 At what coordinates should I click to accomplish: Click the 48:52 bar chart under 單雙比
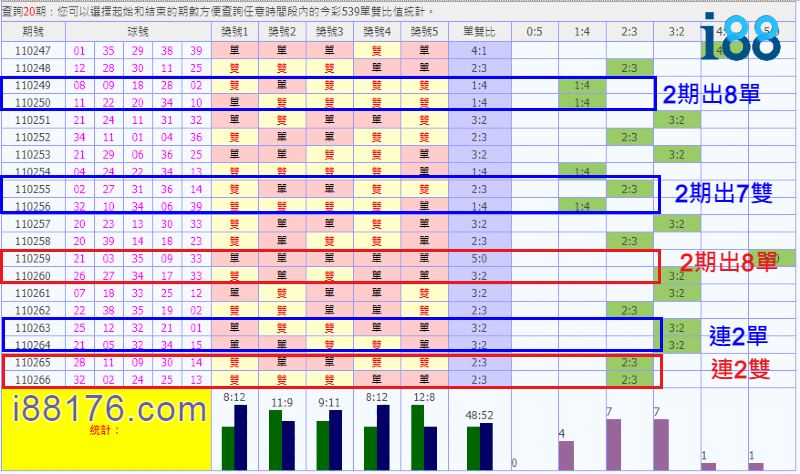click(x=479, y=438)
